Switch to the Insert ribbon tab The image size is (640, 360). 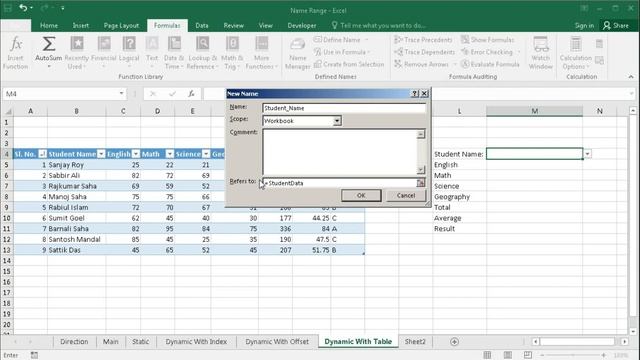pos(80,25)
